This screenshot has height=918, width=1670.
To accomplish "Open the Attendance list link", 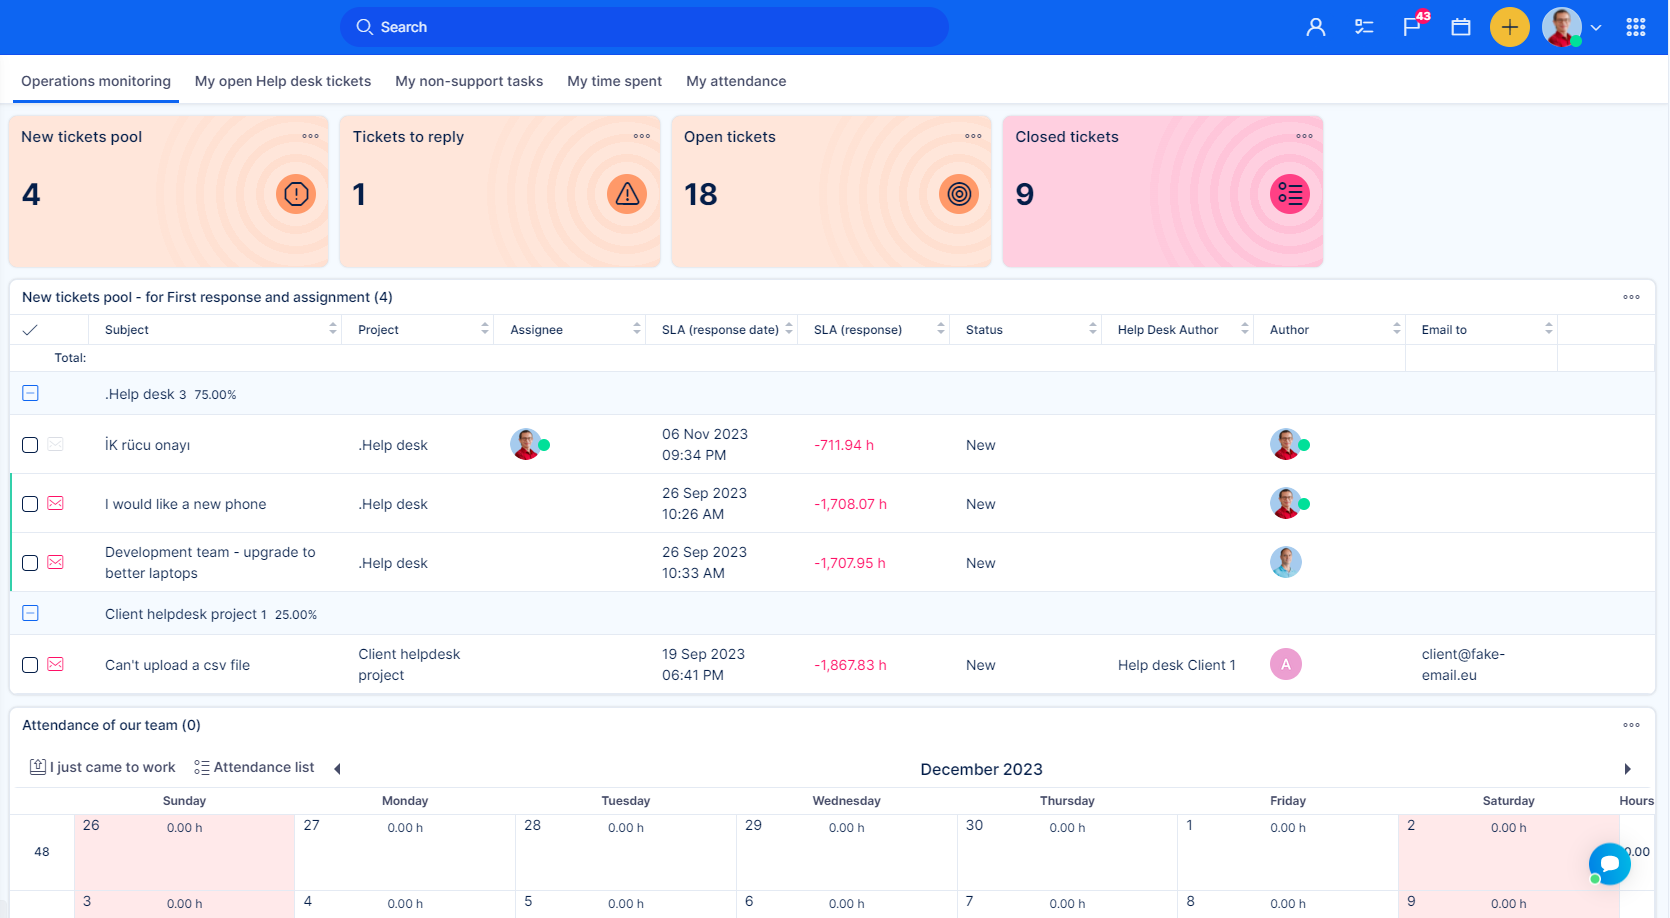I will click(x=254, y=767).
